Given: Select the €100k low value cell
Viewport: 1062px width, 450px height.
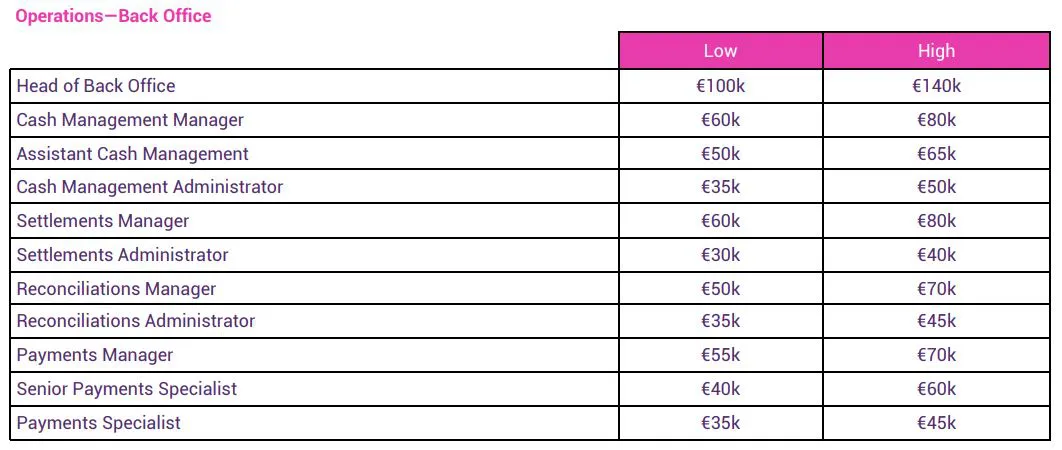Looking at the screenshot, I should click(721, 86).
